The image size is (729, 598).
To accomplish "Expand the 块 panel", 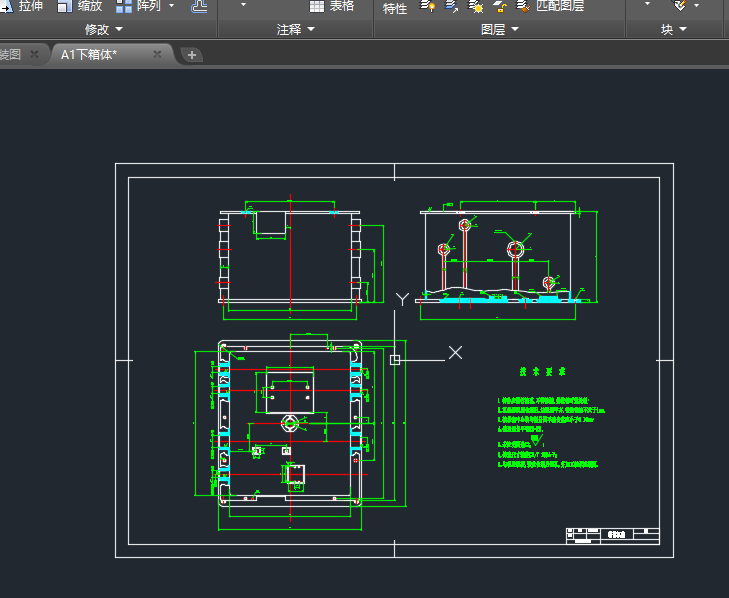I will (673, 30).
